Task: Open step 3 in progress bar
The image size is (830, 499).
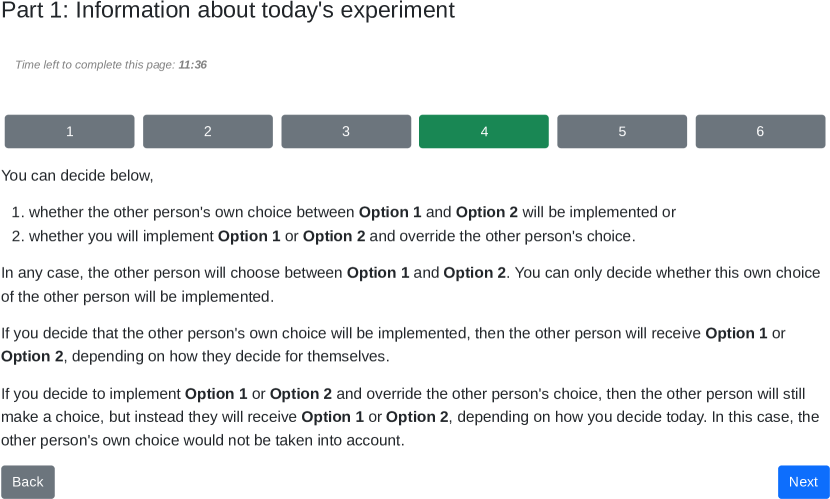Action: tap(346, 131)
